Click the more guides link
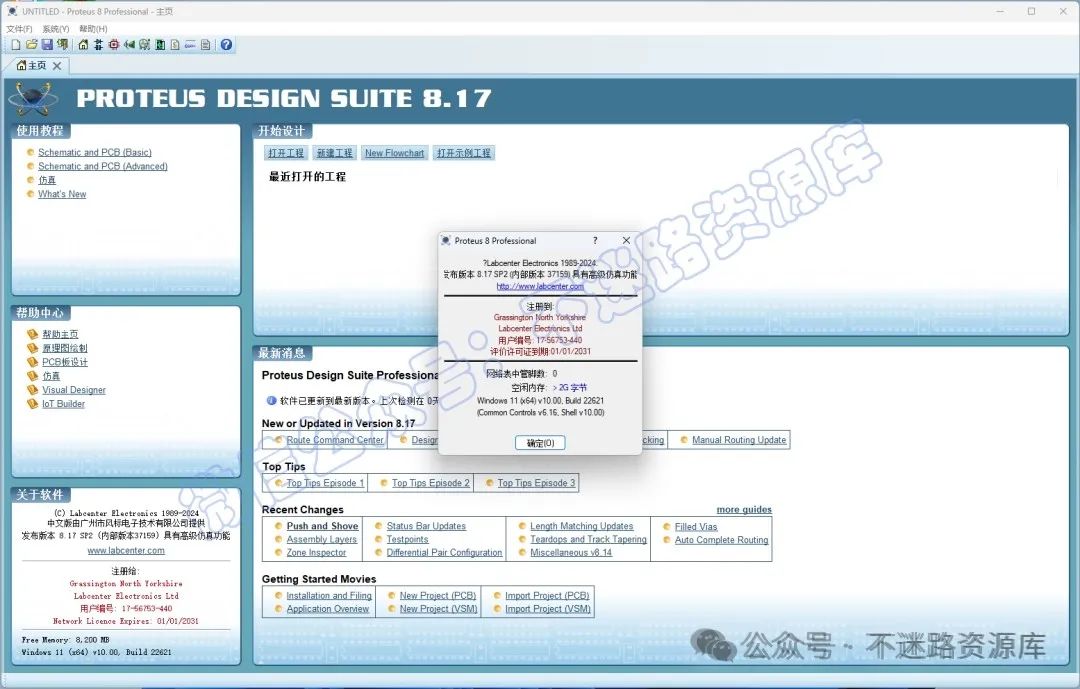Image resolution: width=1080 pixels, height=689 pixels. (x=744, y=510)
